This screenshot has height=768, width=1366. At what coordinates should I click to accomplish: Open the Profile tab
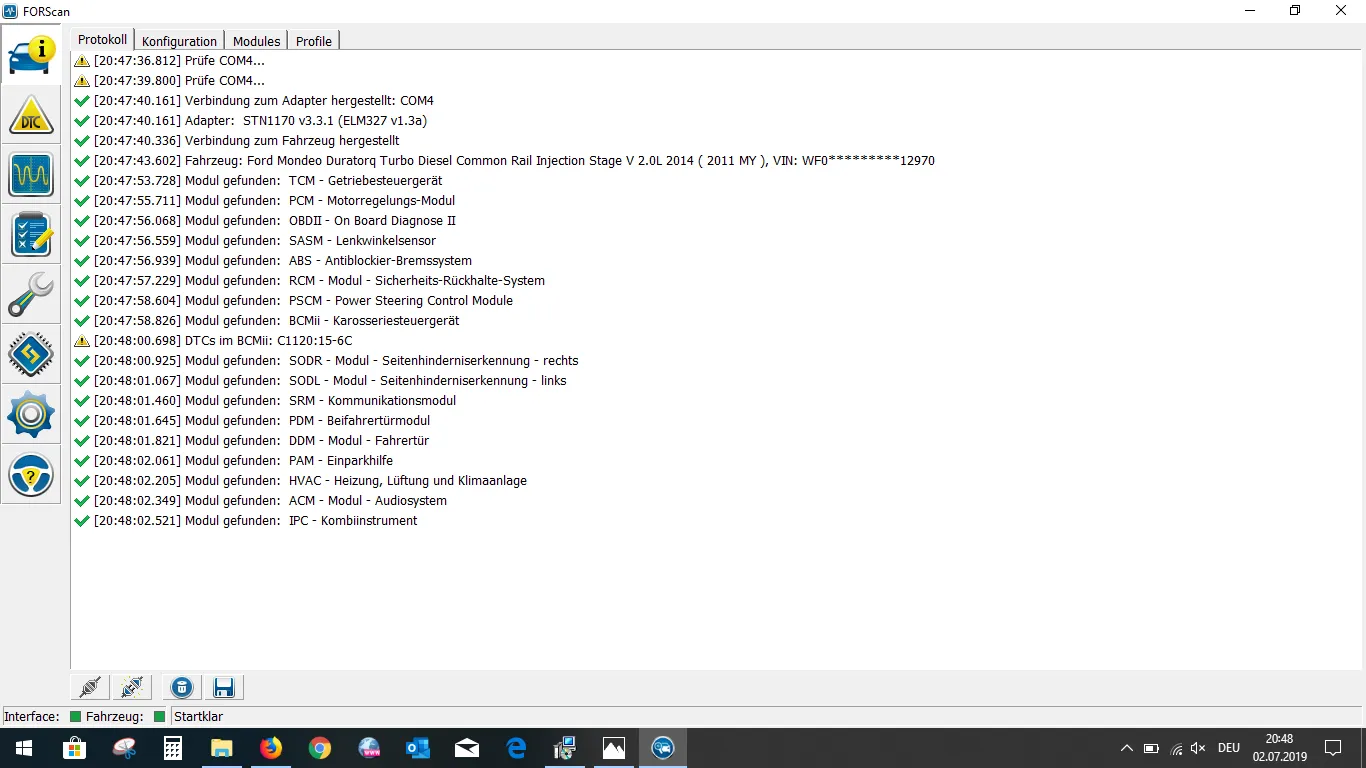(x=313, y=41)
